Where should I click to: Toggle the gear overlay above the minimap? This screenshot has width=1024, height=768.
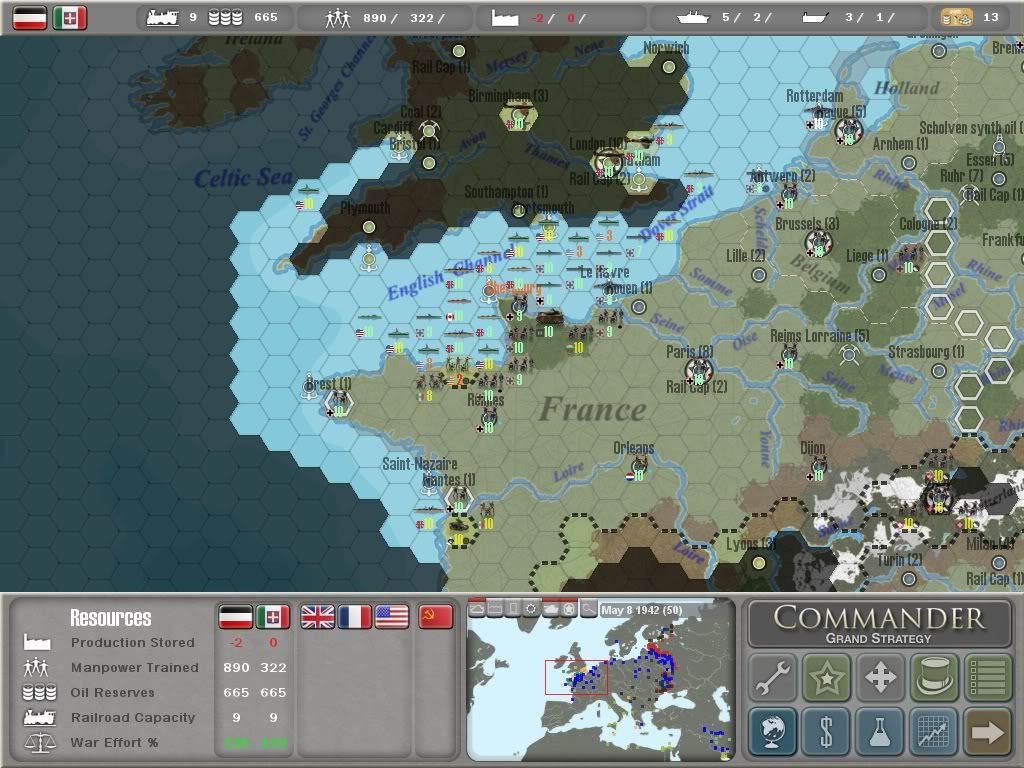tap(532, 609)
